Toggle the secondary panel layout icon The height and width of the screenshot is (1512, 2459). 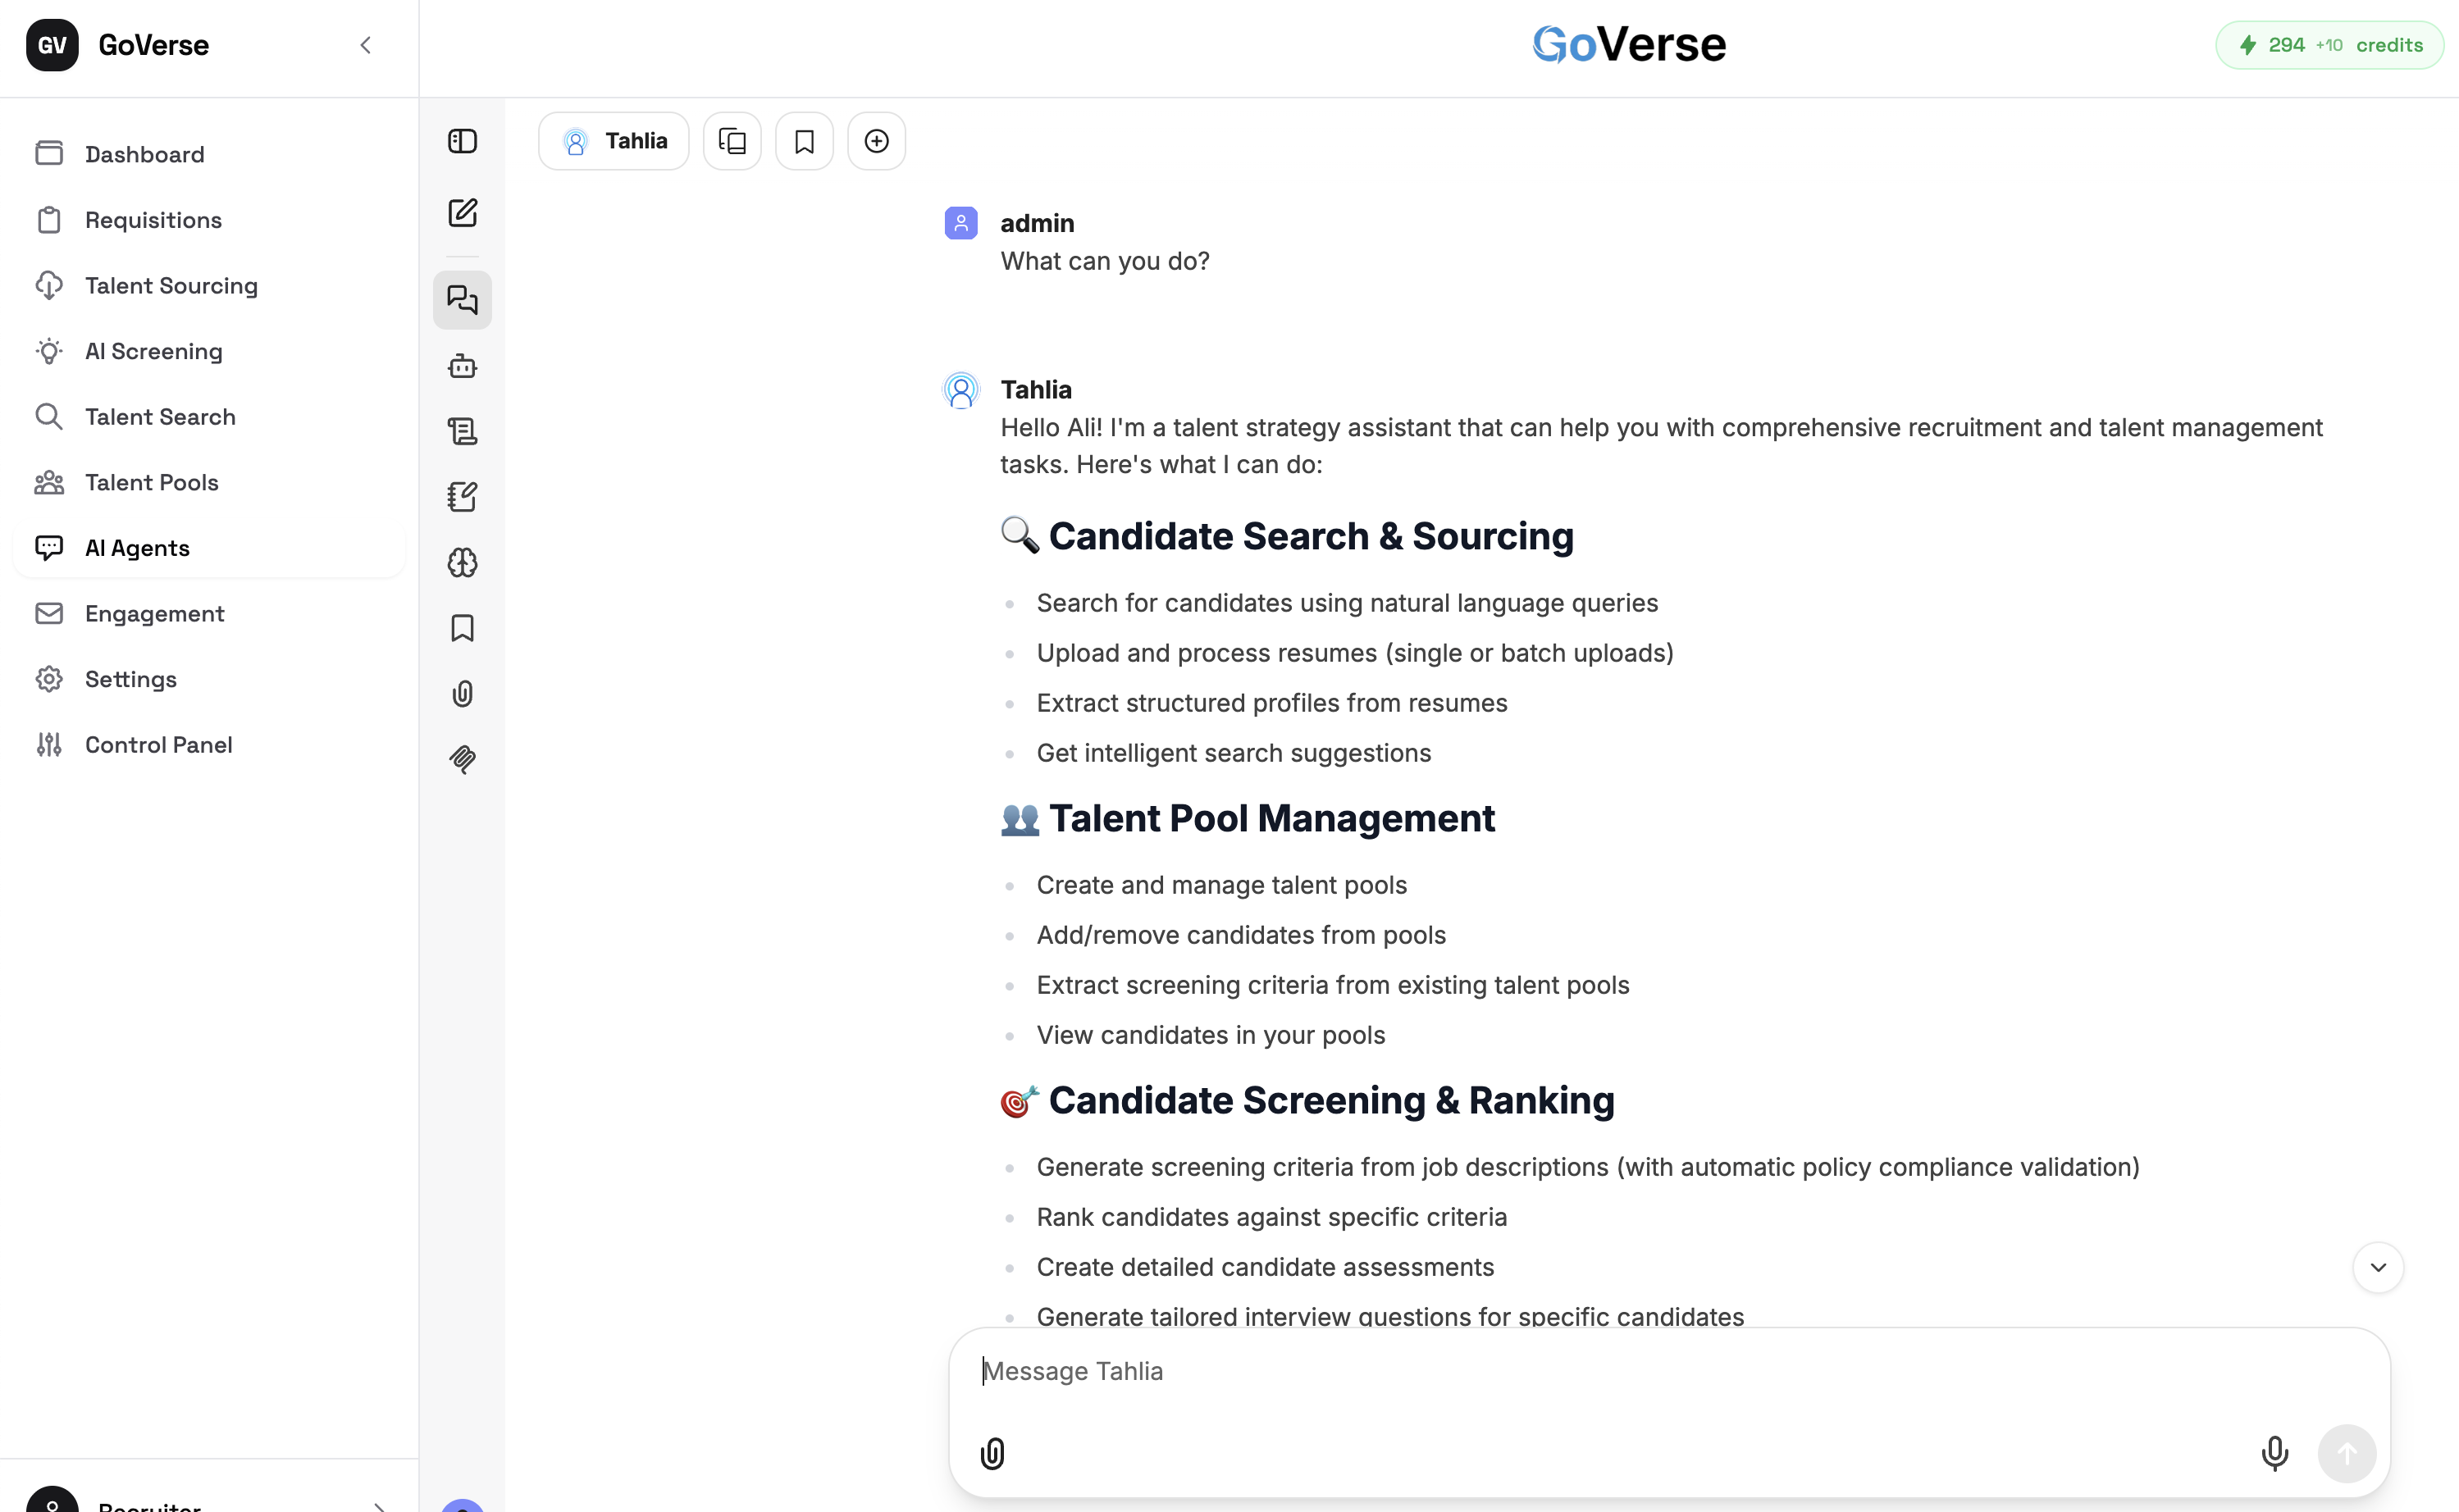[x=462, y=141]
